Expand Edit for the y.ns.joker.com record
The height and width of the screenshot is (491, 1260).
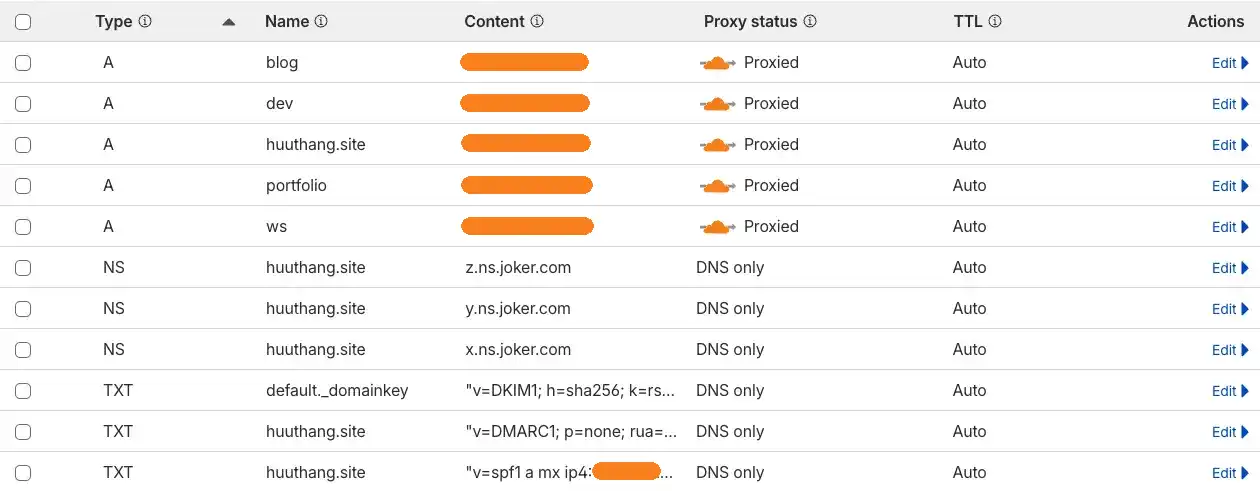coord(1230,309)
